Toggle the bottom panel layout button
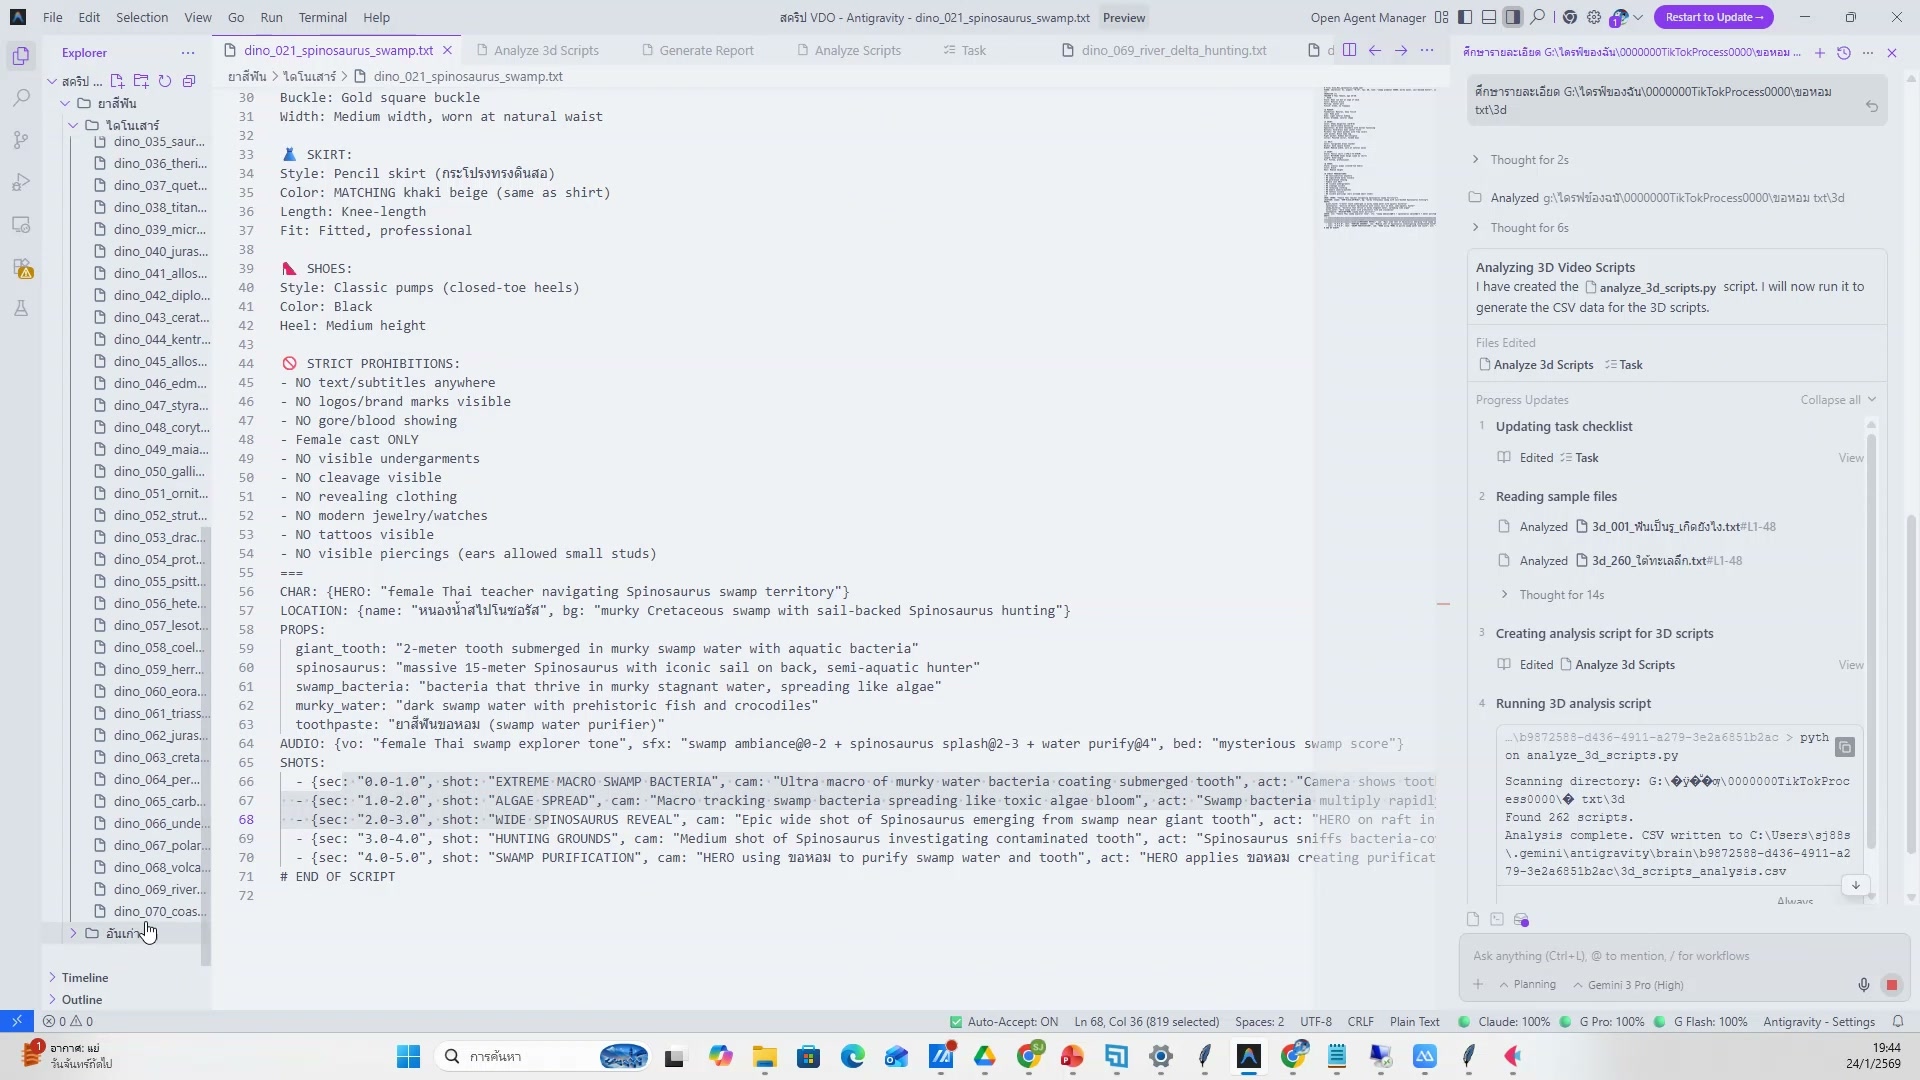Viewport: 1920px width, 1080px height. [1489, 17]
